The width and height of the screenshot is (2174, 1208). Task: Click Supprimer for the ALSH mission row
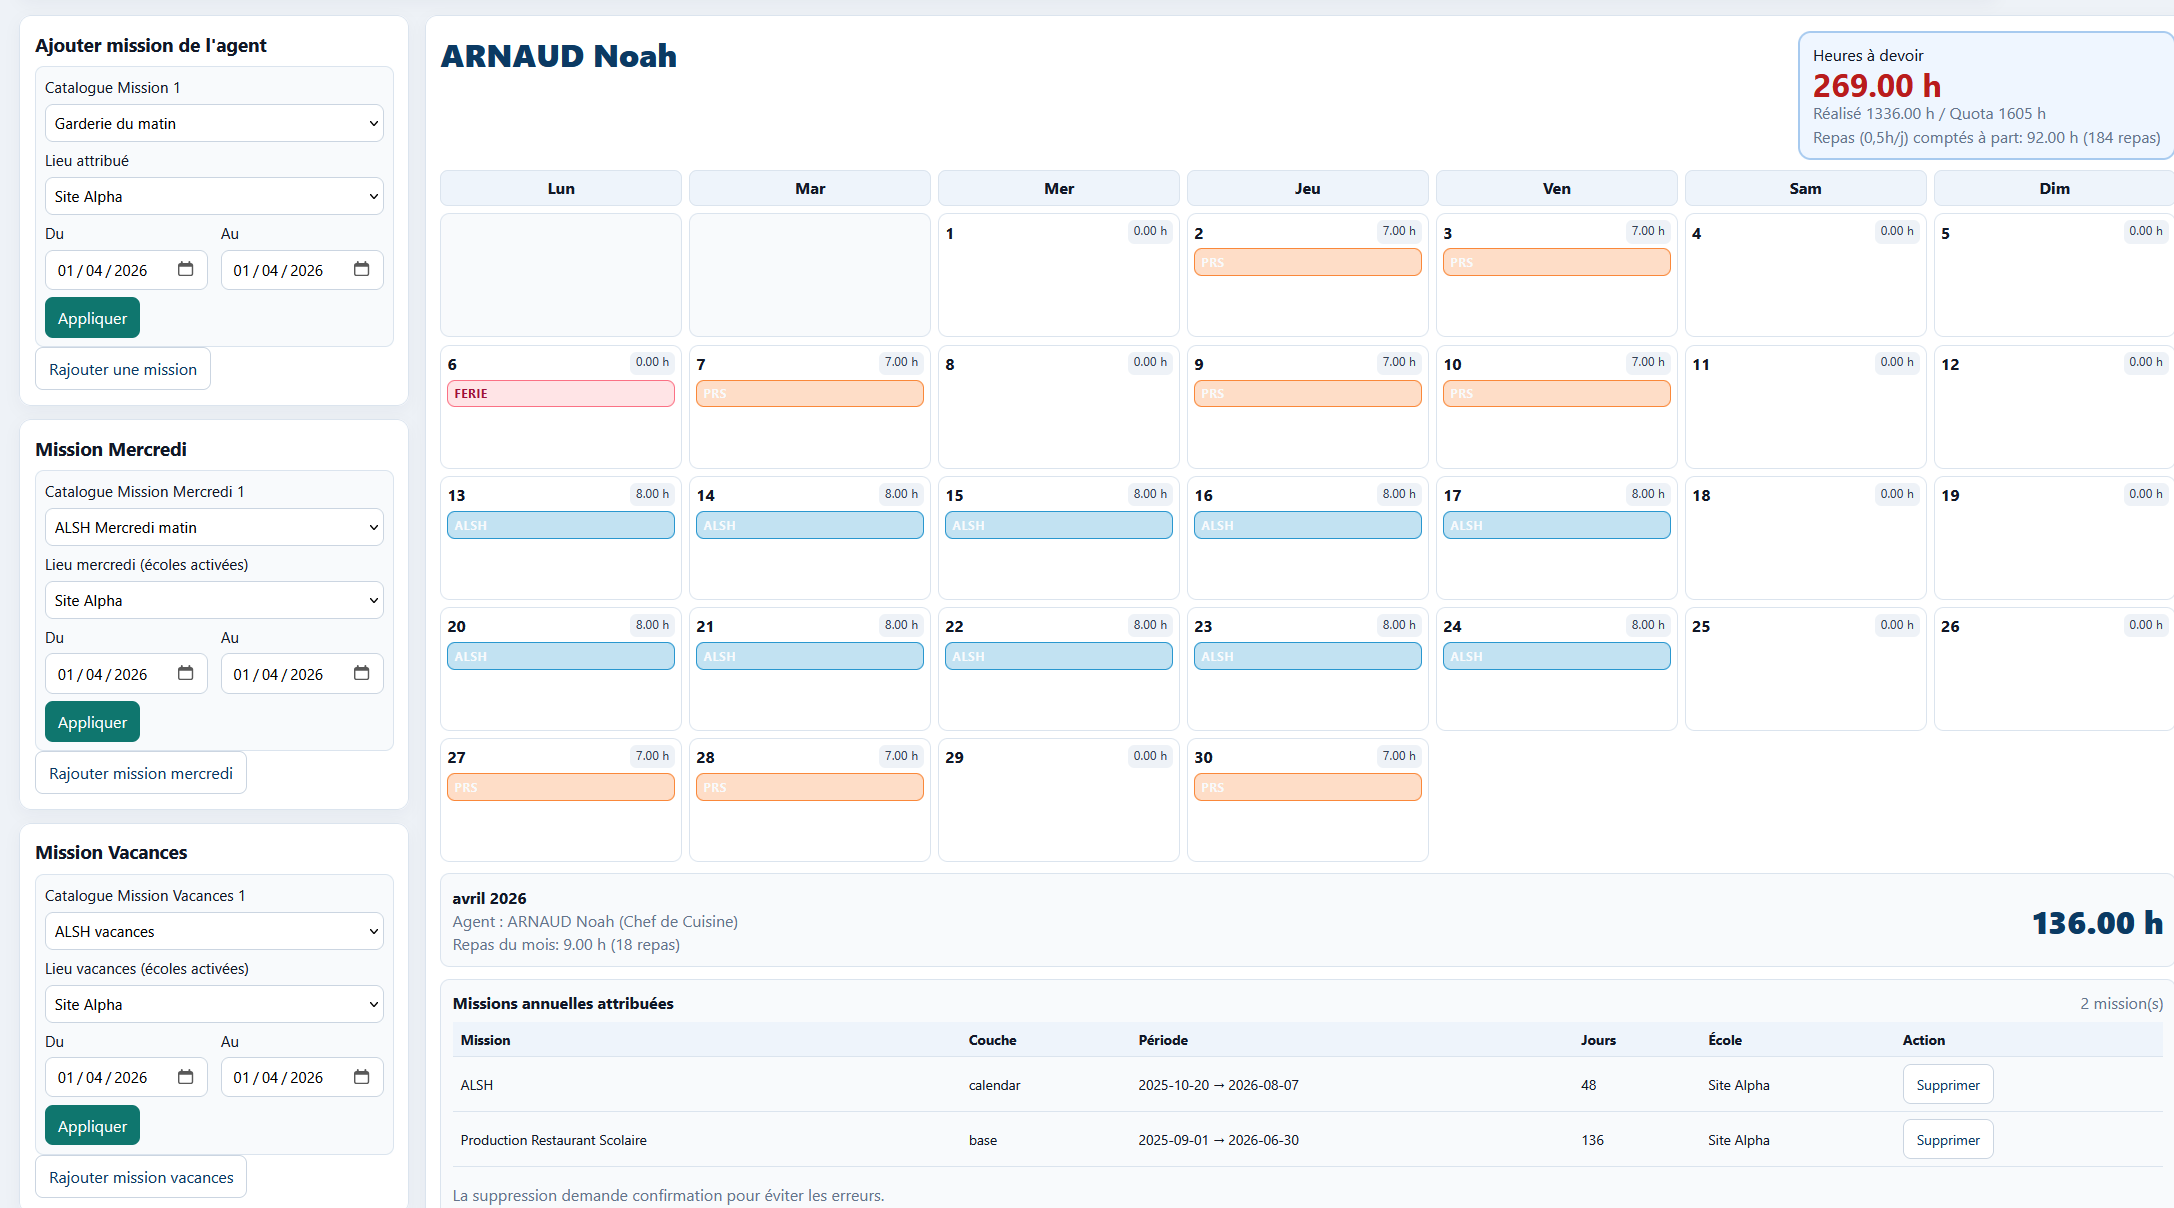pos(1947,1085)
